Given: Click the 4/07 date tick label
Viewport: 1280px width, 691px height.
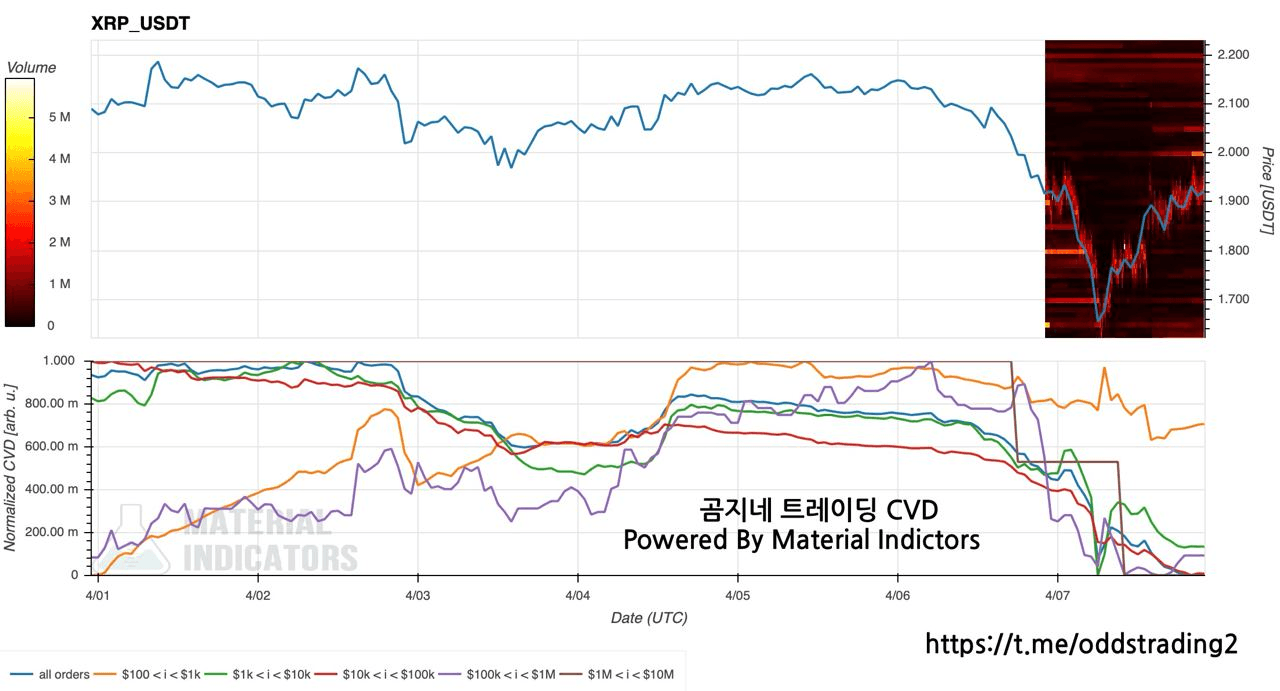Looking at the screenshot, I should pos(1058,593).
